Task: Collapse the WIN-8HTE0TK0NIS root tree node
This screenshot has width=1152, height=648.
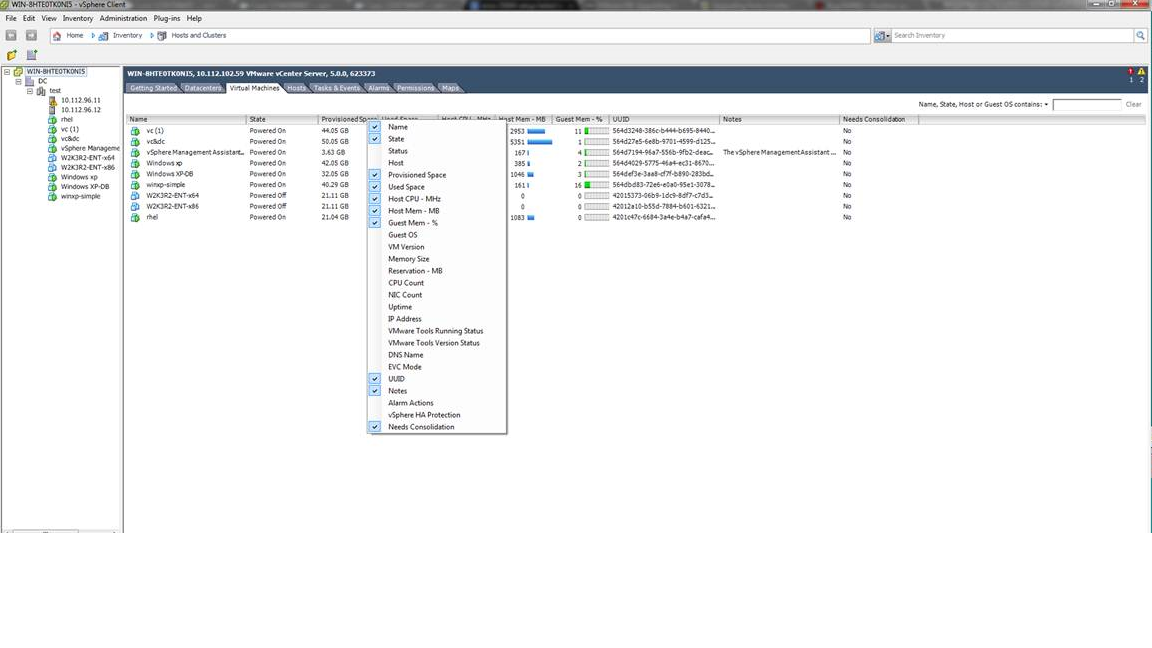Action: (x=7, y=72)
